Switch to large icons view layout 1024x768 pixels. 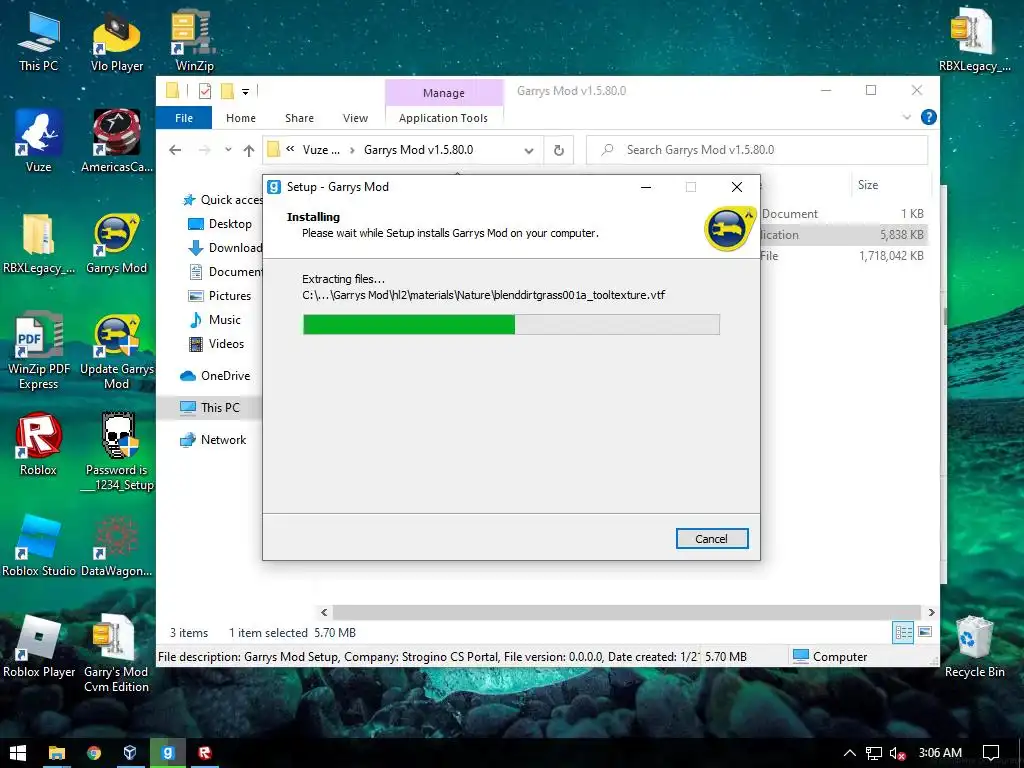pos(925,632)
